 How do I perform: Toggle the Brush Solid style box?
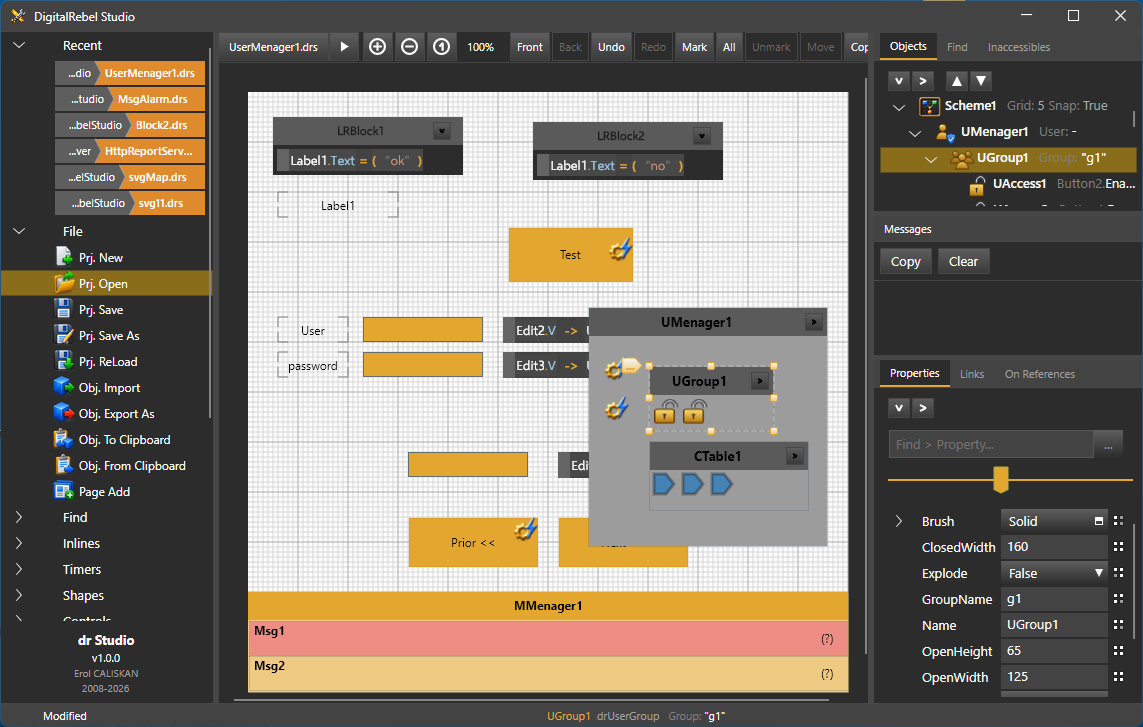click(1099, 521)
